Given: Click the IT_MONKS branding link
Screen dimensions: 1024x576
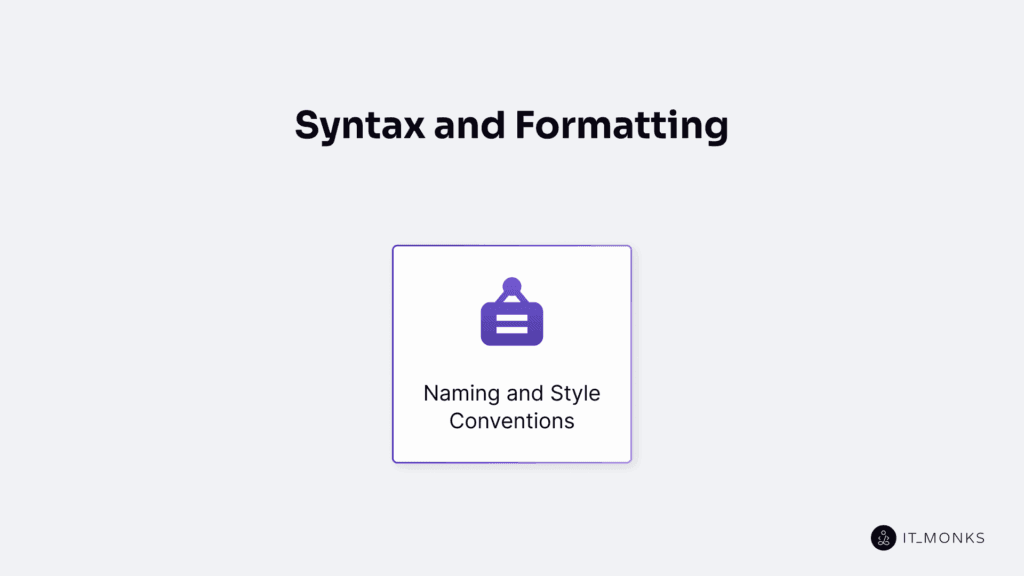Looking at the screenshot, I should [x=928, y=538].
